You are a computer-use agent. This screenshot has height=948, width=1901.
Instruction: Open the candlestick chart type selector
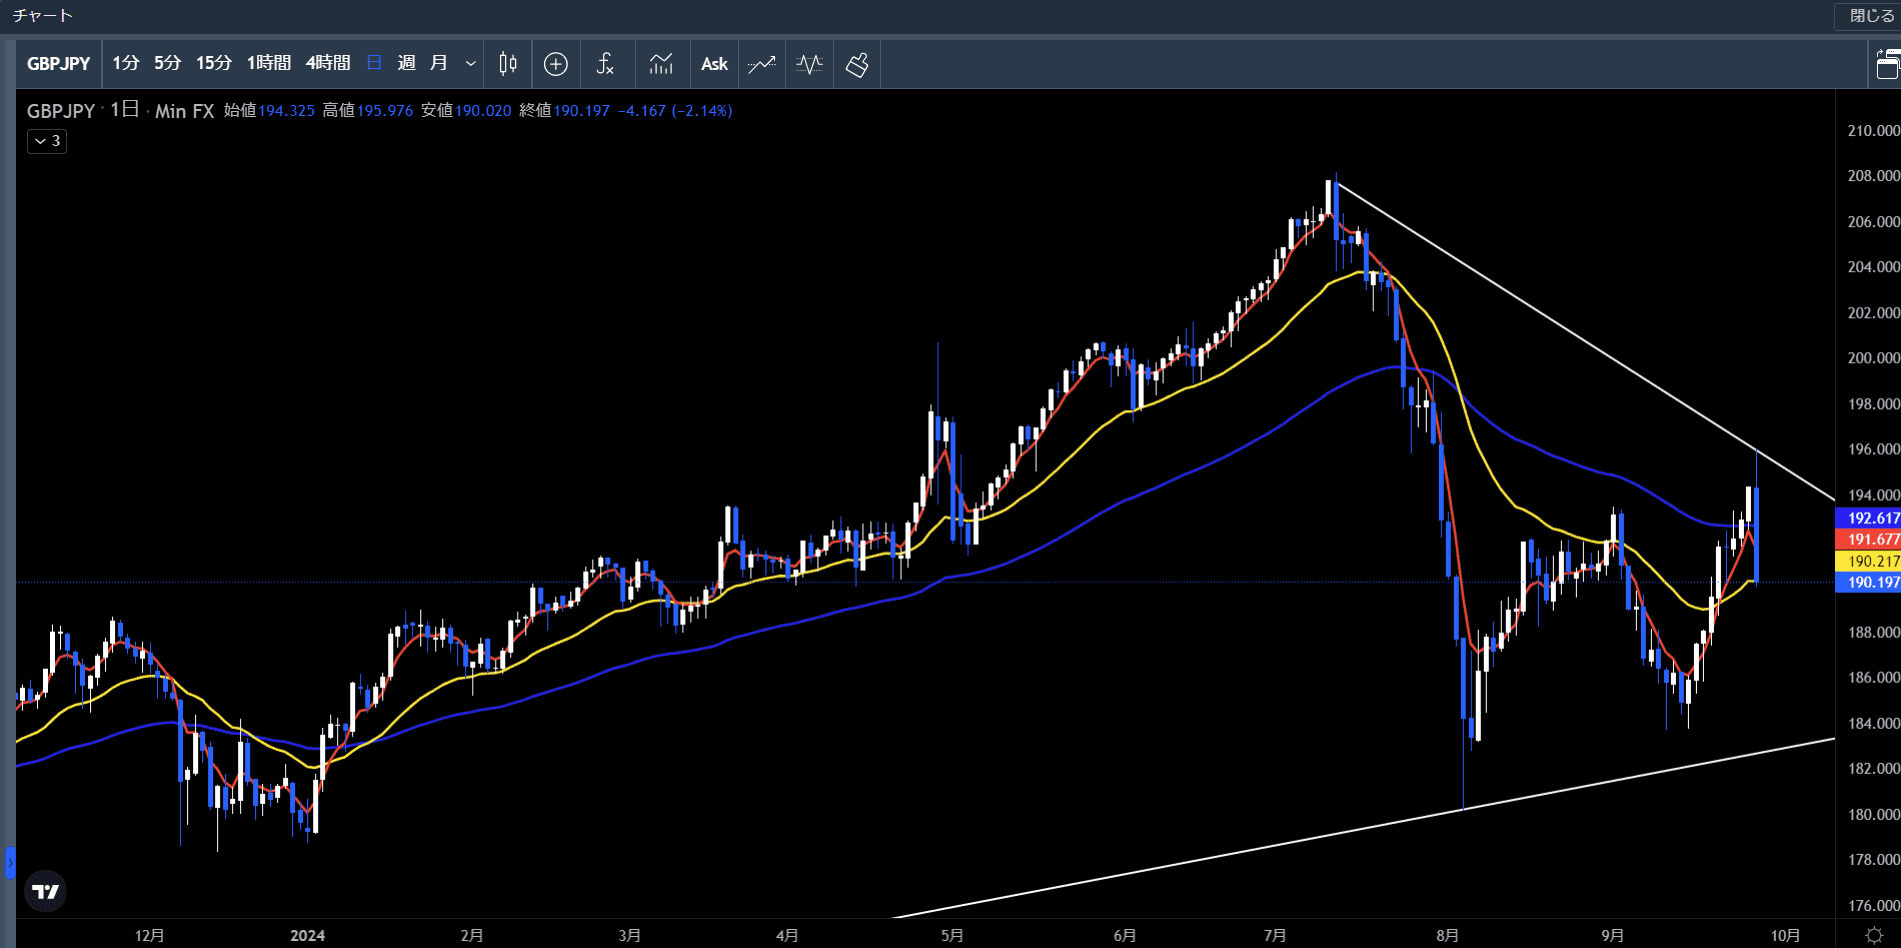pyautogui.click(x=508, y=64)
